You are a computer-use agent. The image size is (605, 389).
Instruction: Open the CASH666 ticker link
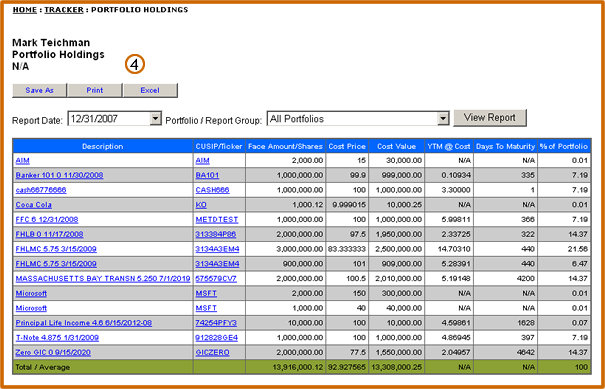pyautogui.click(x=212, y=190)
